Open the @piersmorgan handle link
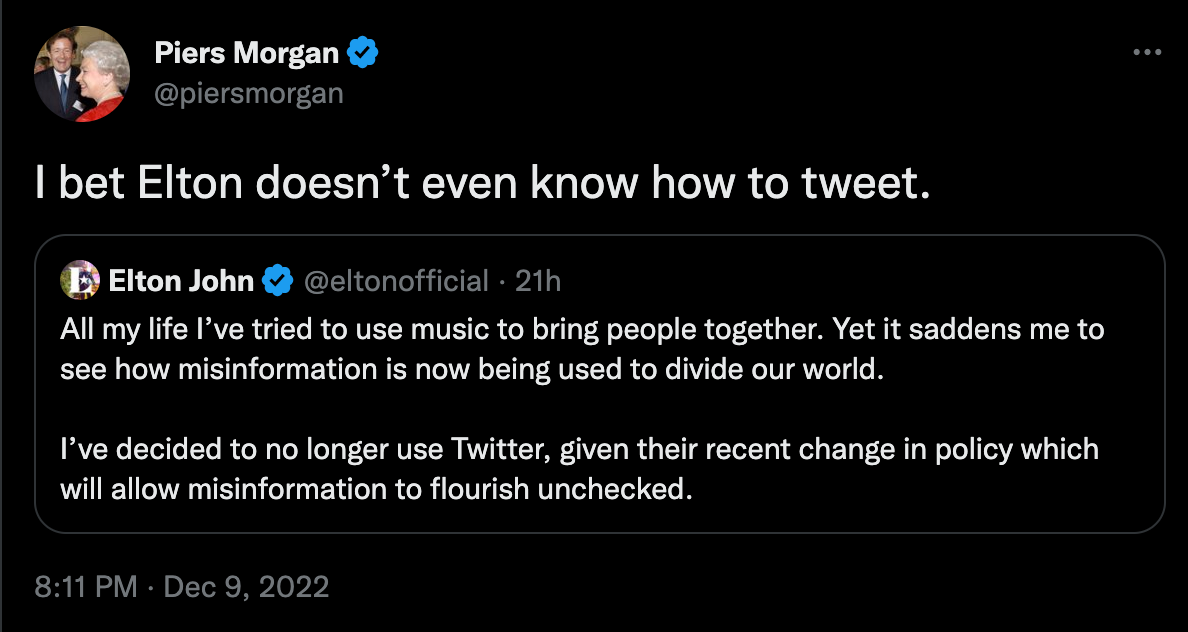Image resolution: width=1188 pixels, height=632 pixels. 249,93
